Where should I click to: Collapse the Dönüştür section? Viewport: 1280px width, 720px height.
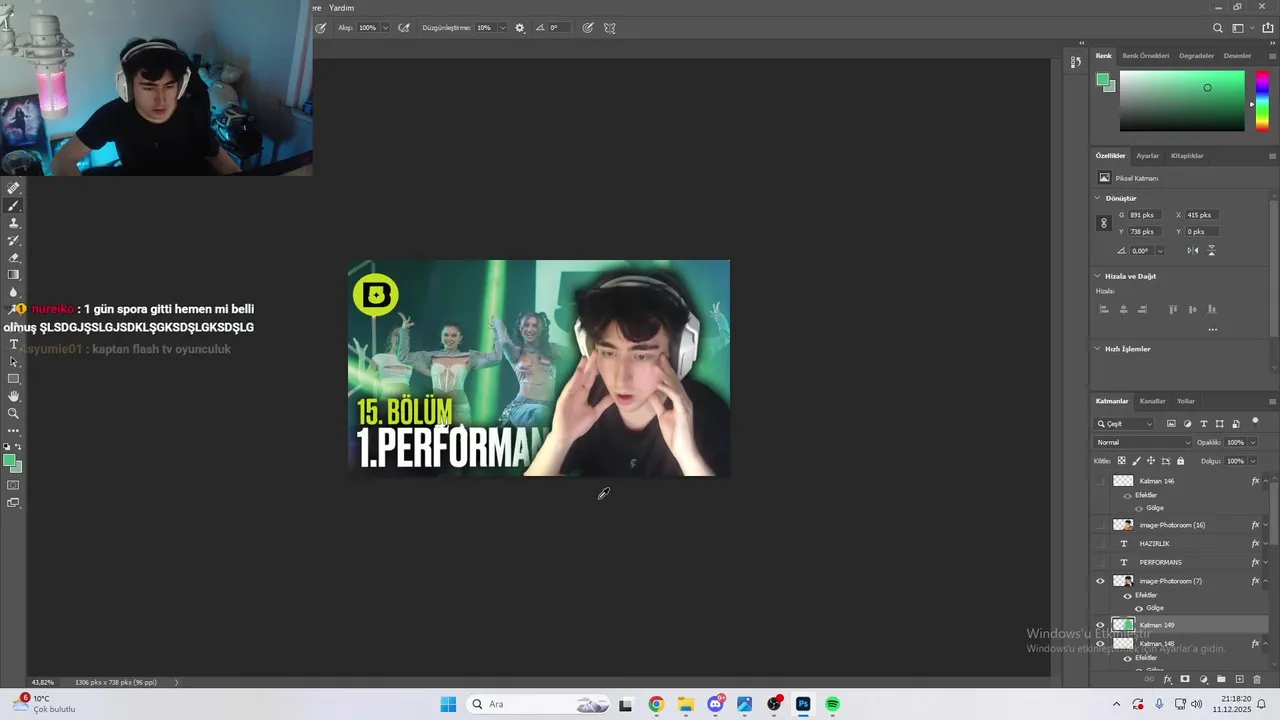coord(1097,198)
